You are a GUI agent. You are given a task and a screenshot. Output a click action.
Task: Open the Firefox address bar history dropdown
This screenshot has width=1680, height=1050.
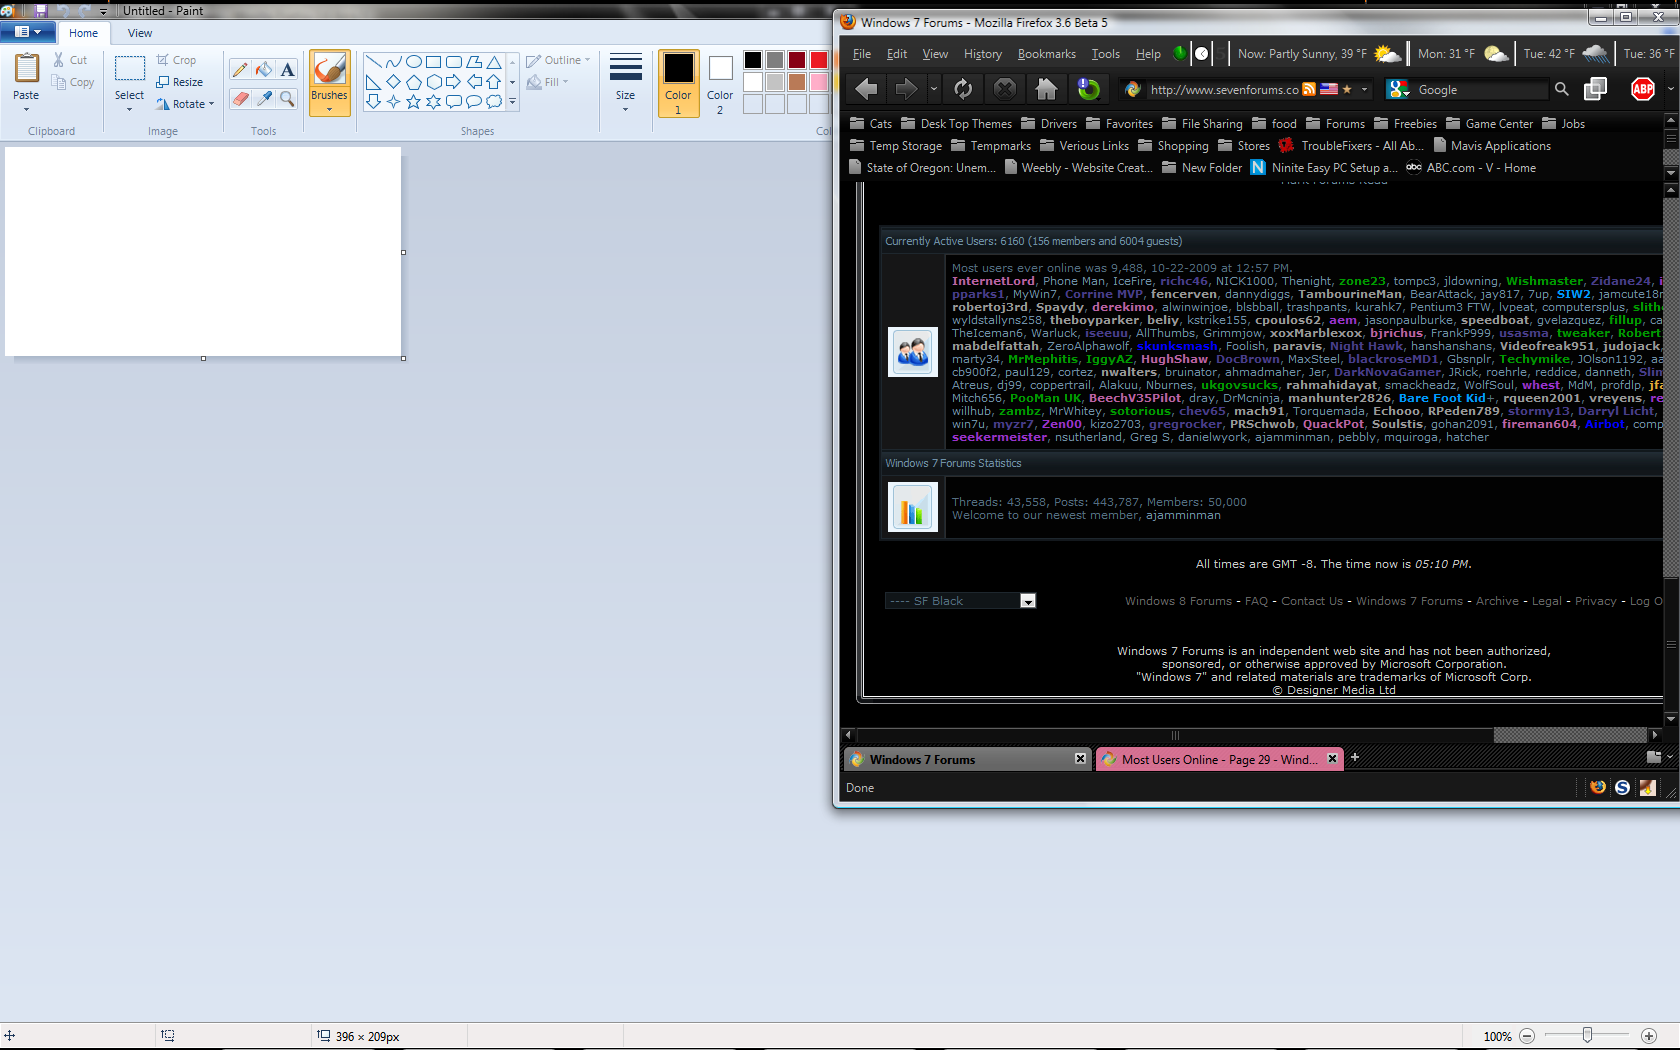[1364, 89]
